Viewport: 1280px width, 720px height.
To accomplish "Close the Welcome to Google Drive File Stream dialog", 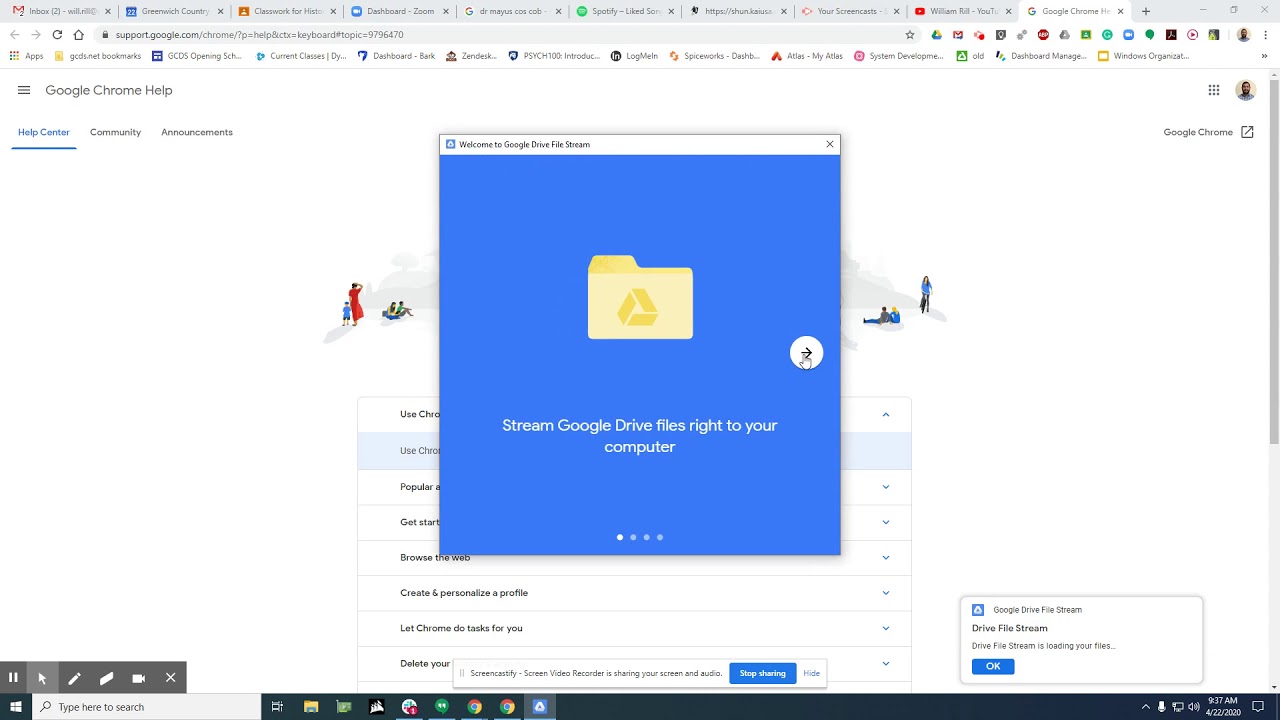I will pos(830,144).
